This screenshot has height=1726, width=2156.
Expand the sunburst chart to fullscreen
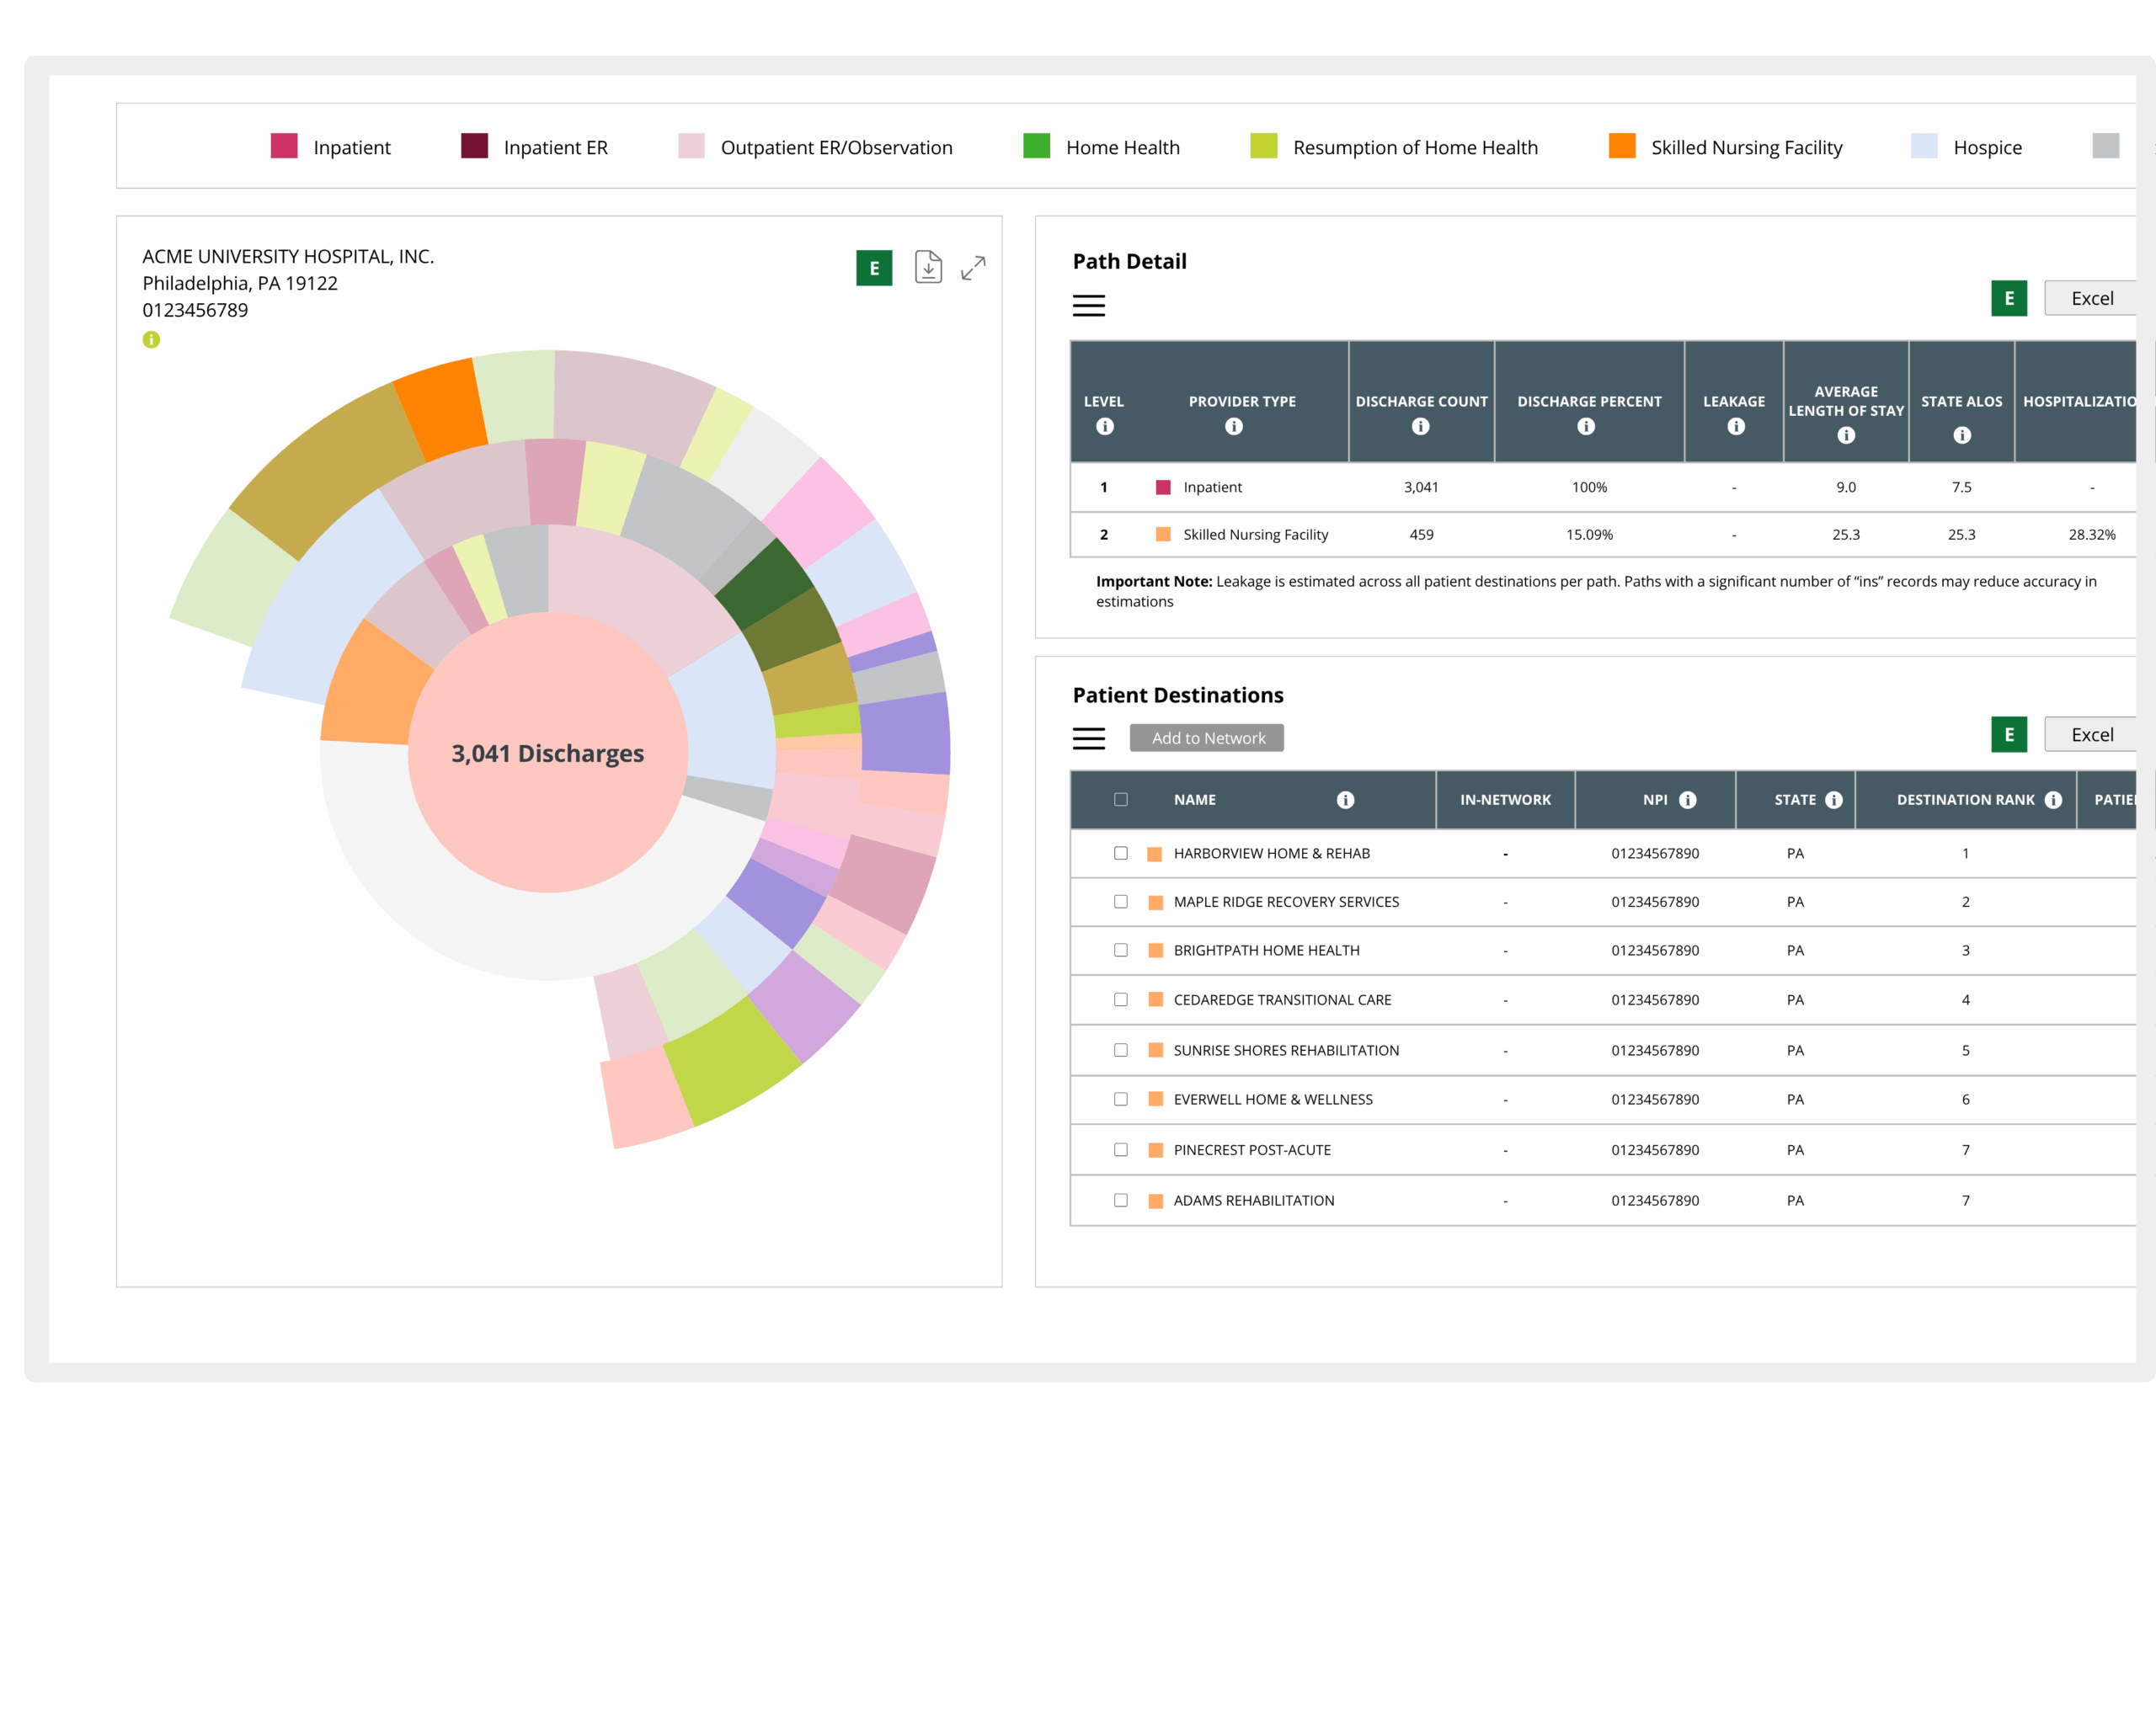tap(973, 268)
